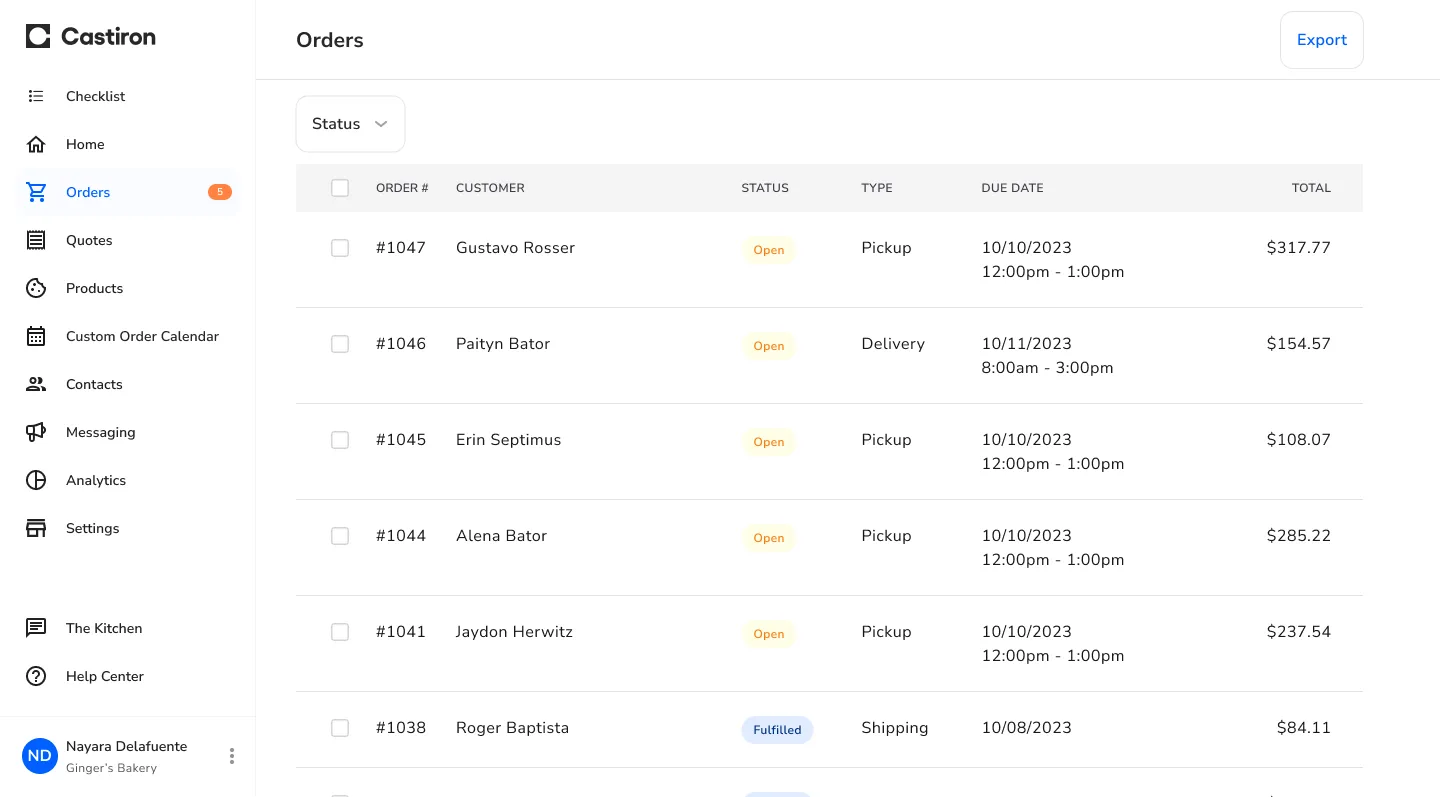Click the ND profile avatar
This screenshot has width=1440, height=797.
(40, 756)
